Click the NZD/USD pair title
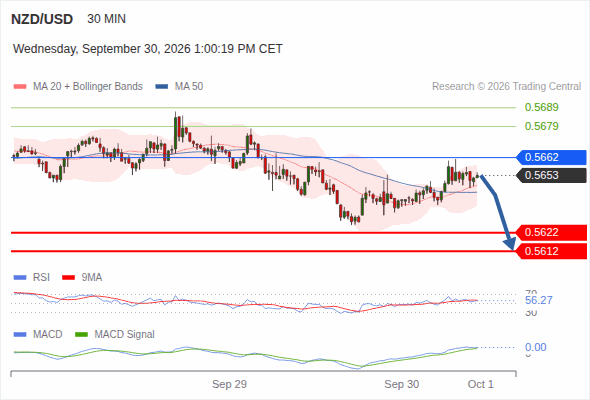This screenshot has width=590, height=400. [42, 19]
